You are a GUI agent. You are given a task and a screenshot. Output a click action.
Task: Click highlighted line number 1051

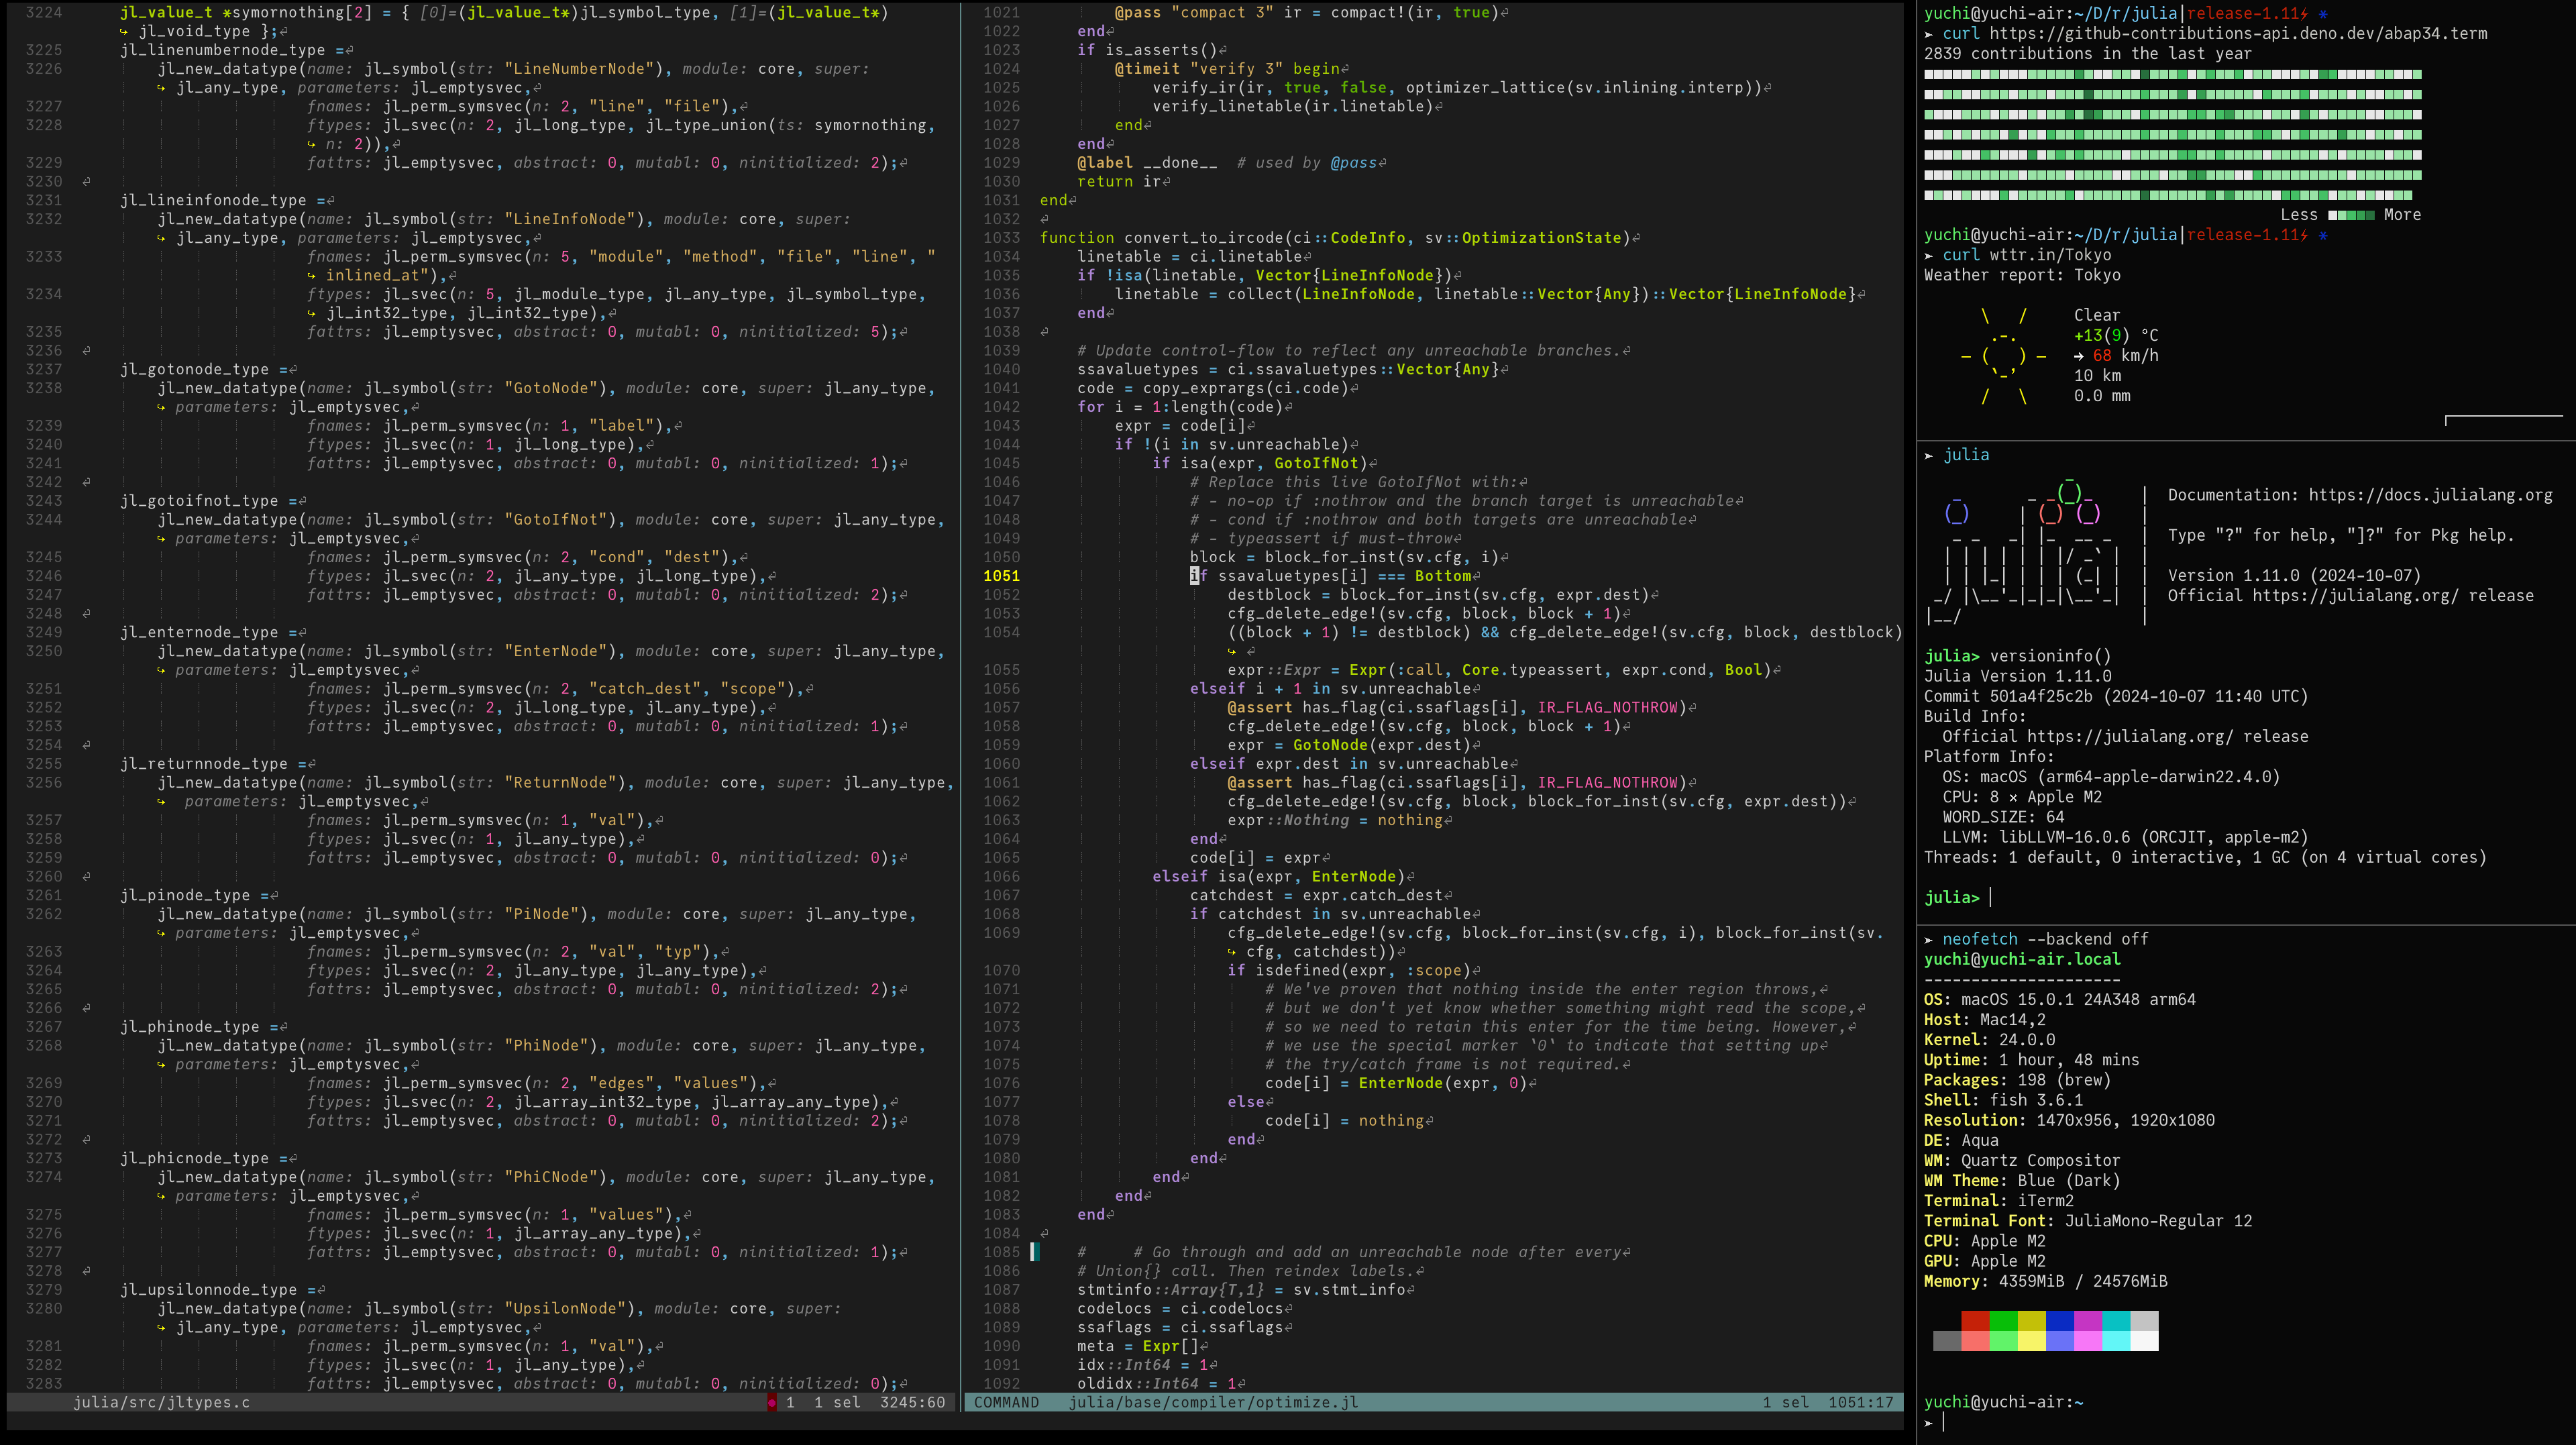pyautogui.click(x=1001, y=575)
